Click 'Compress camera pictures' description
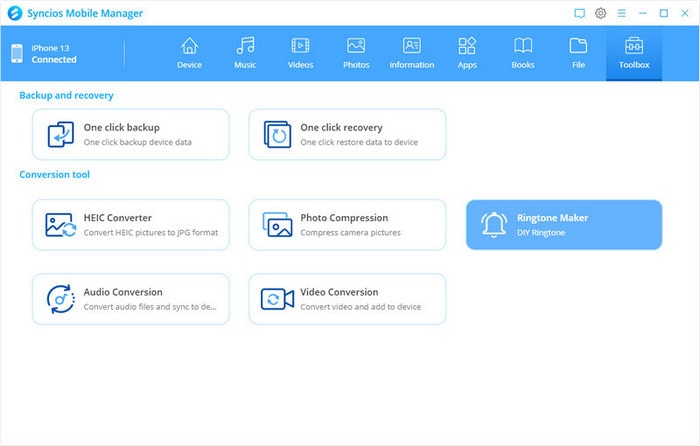Viewport: 700px width, 446px height. (x=350, y=233)
